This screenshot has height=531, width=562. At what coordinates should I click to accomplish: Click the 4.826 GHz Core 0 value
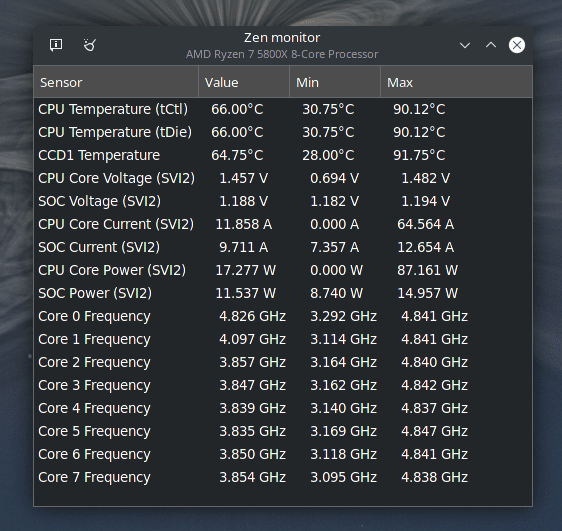click(x=253, y=316)
